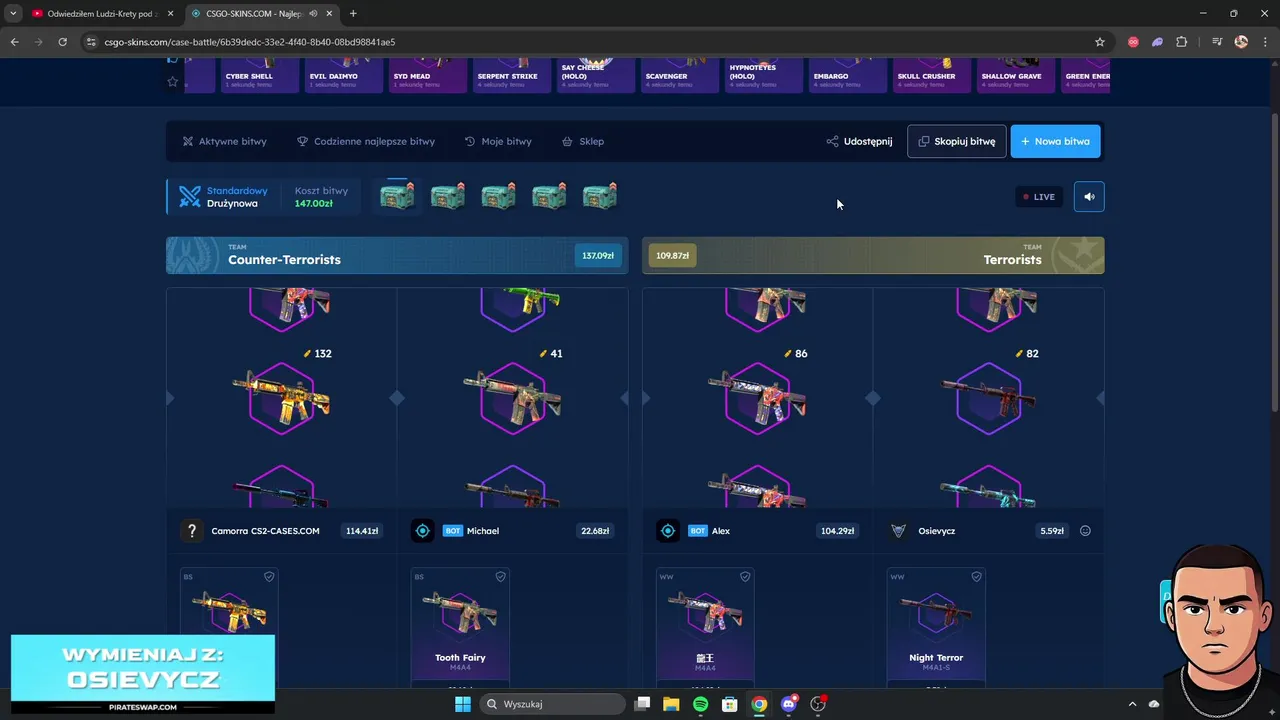Open Codzienne najlepsze bitwy tab
Image resolution: width=1280 pixels, height=720 pixels.
pos(366,141)
